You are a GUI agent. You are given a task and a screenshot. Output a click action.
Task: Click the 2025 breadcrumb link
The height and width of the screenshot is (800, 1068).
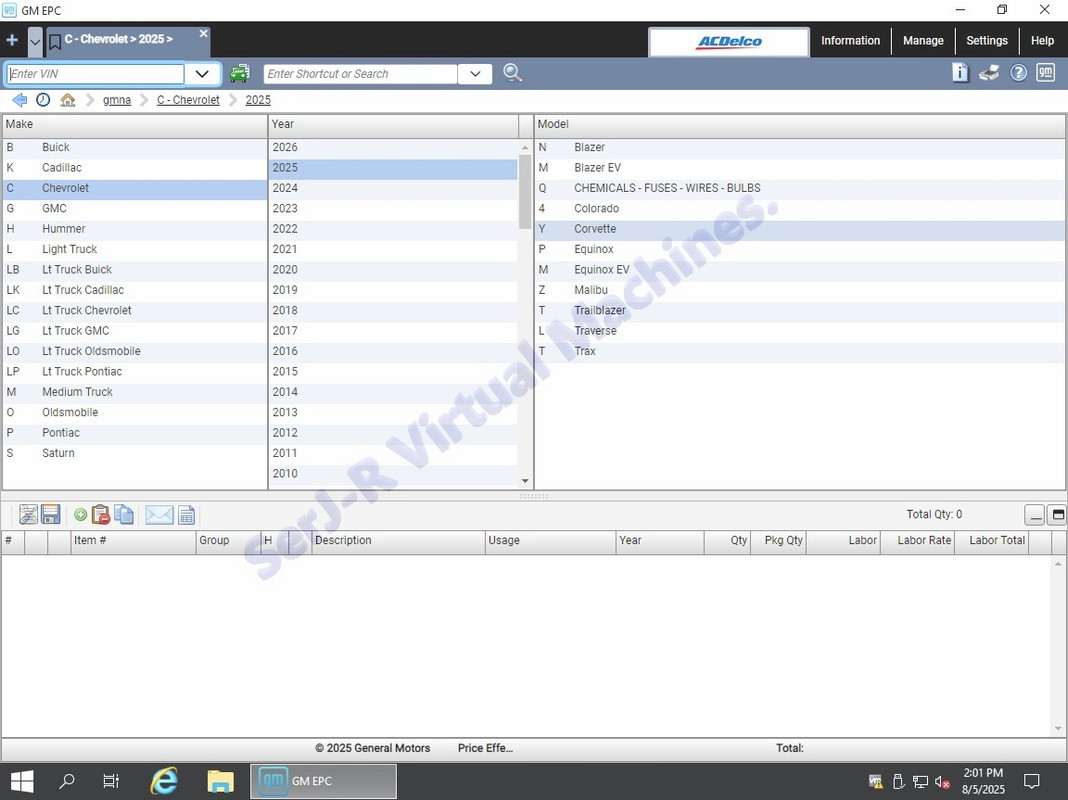(x=258, y=100)
